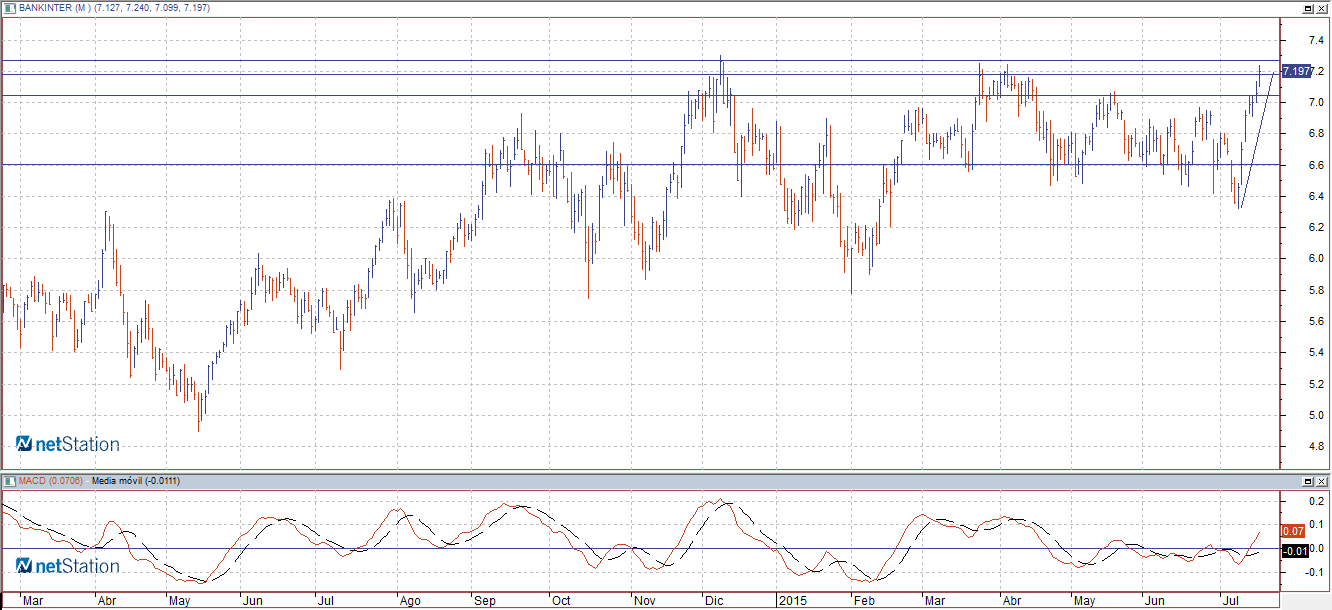Click the MACD indicator panel icon
The width and height of the screenshot is (1332, 610).
[x=7, y=481]
